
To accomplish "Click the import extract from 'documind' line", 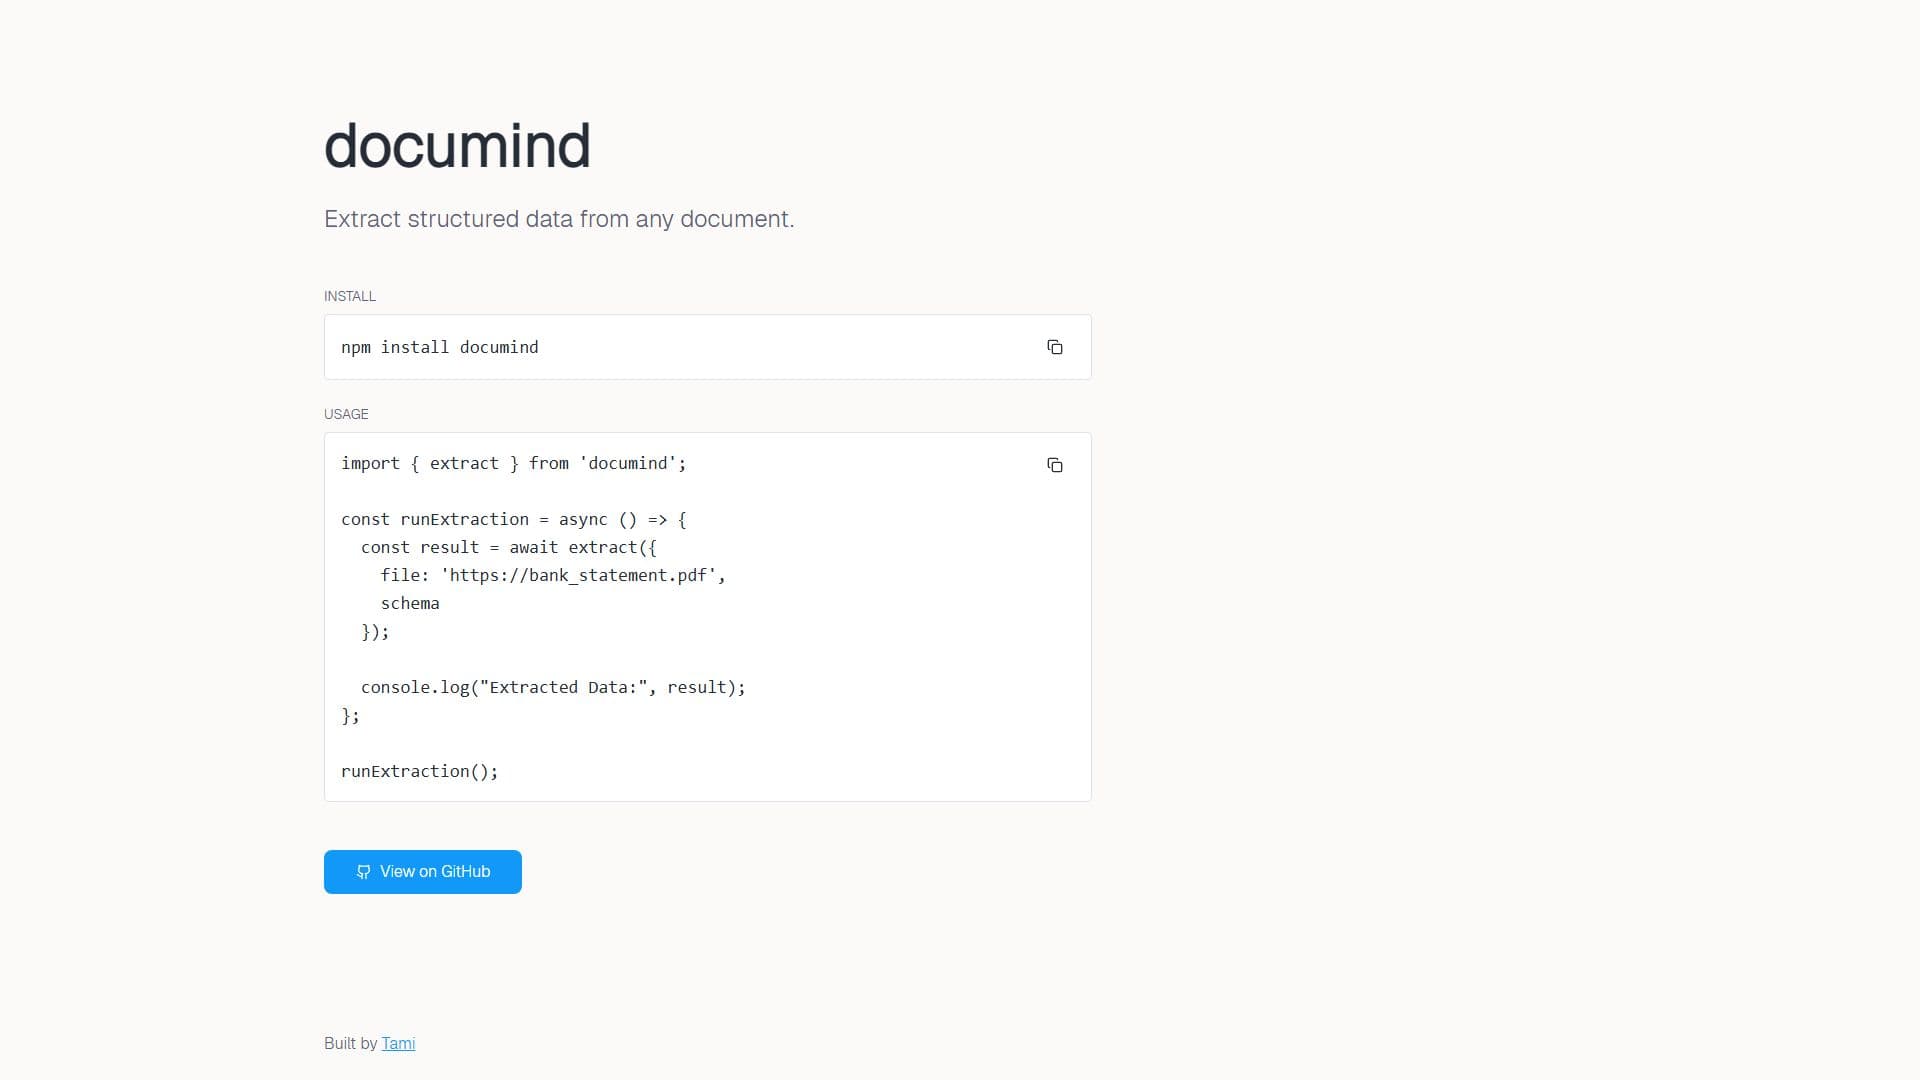I will (x=514, y=463).
